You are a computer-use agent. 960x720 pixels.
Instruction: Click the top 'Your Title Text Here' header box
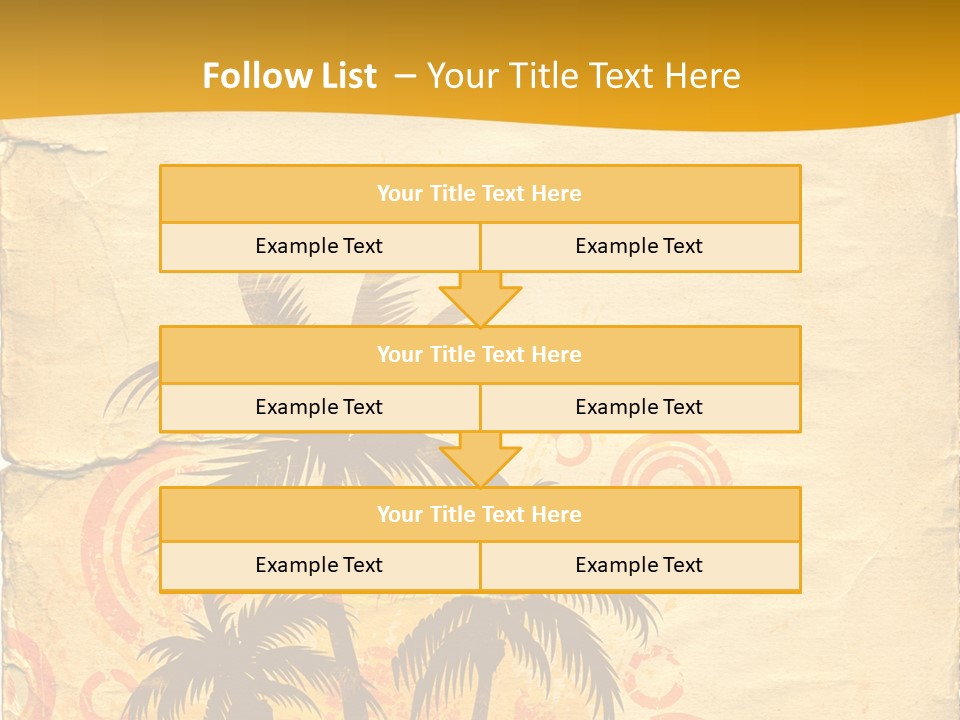[480, 194]
